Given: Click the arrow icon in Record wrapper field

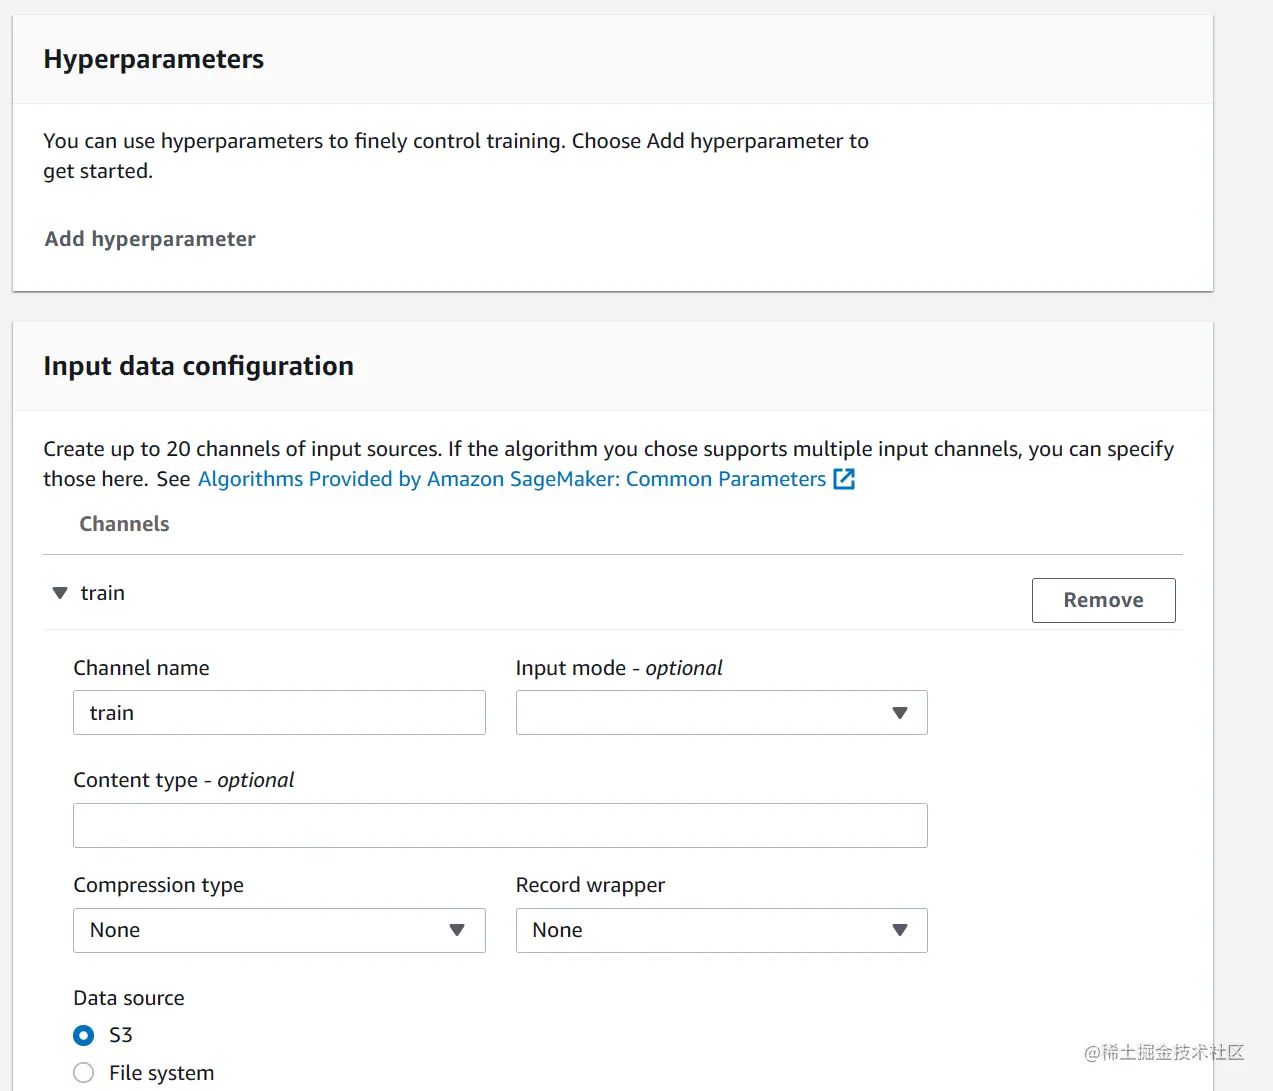Looking at the screenshot, I should pos(900,930).
